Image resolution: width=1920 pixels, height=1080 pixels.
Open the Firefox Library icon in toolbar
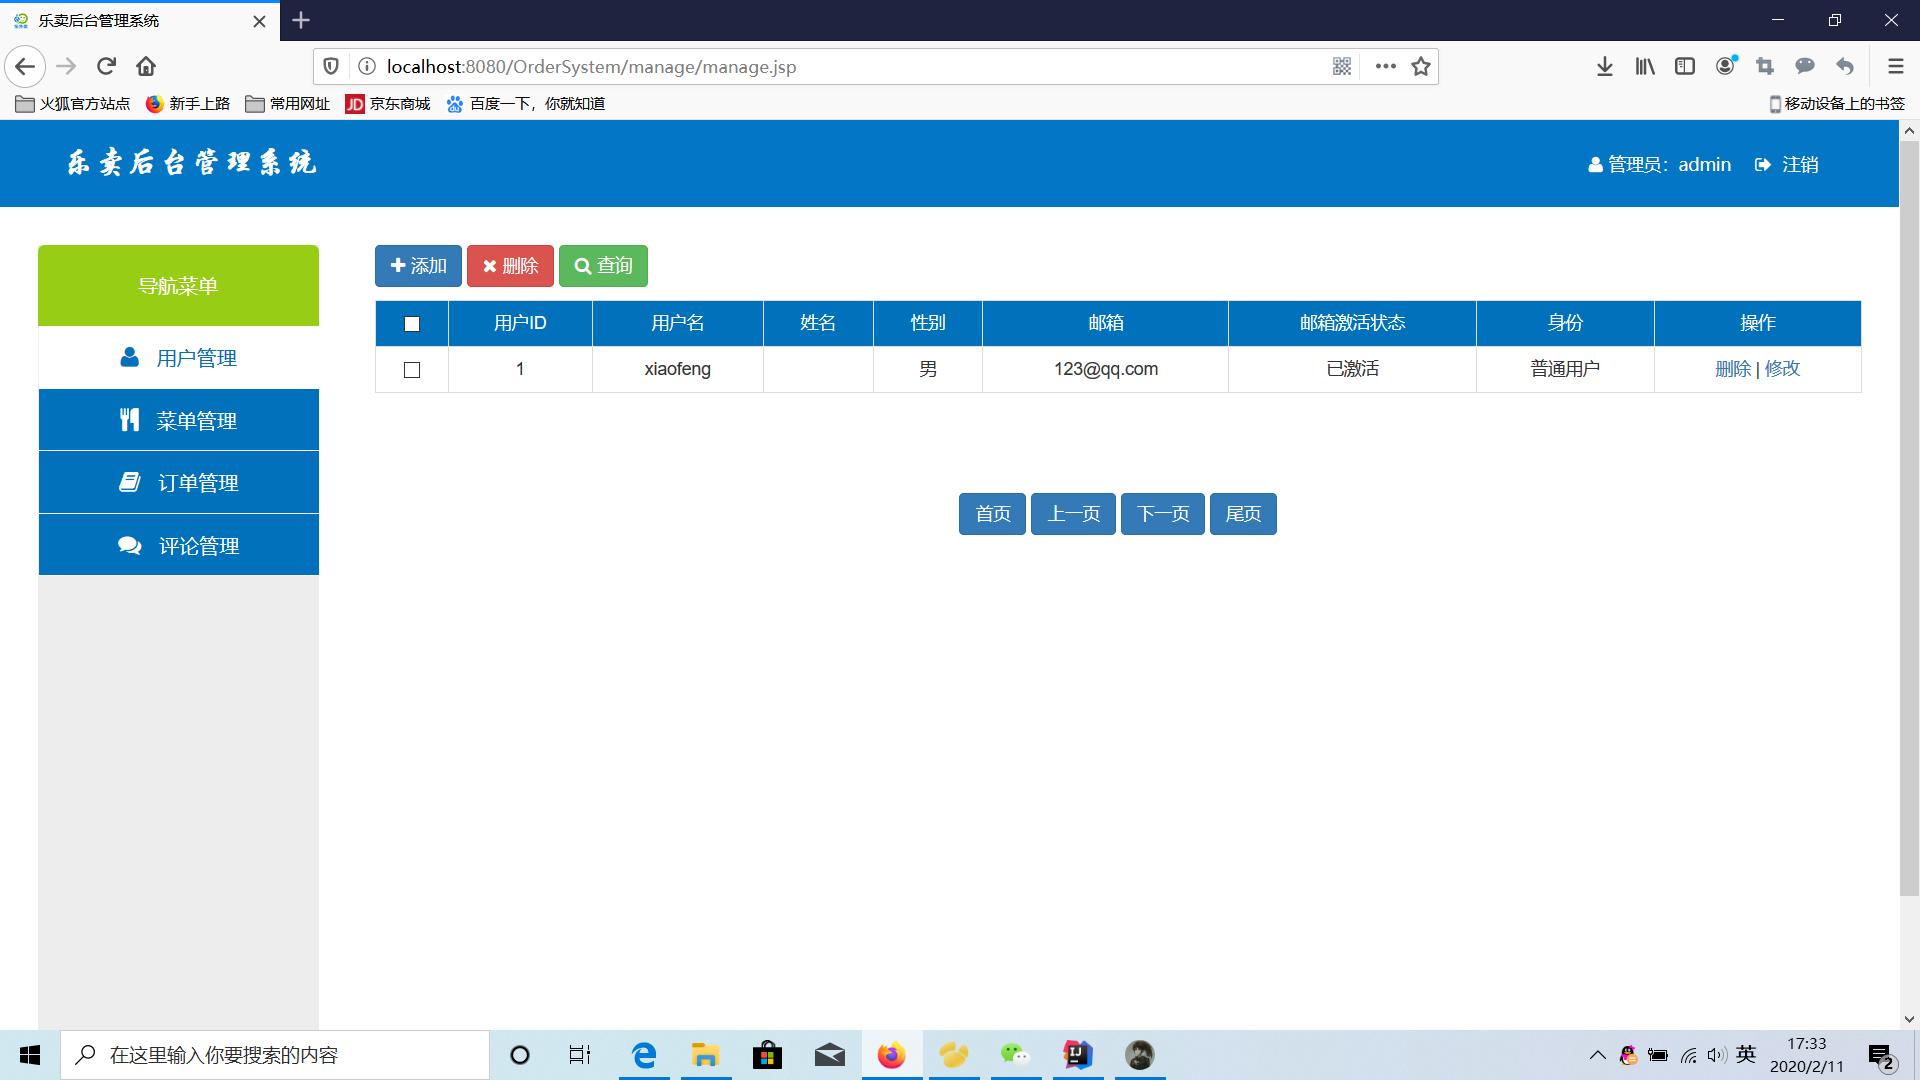point(1644,66)
